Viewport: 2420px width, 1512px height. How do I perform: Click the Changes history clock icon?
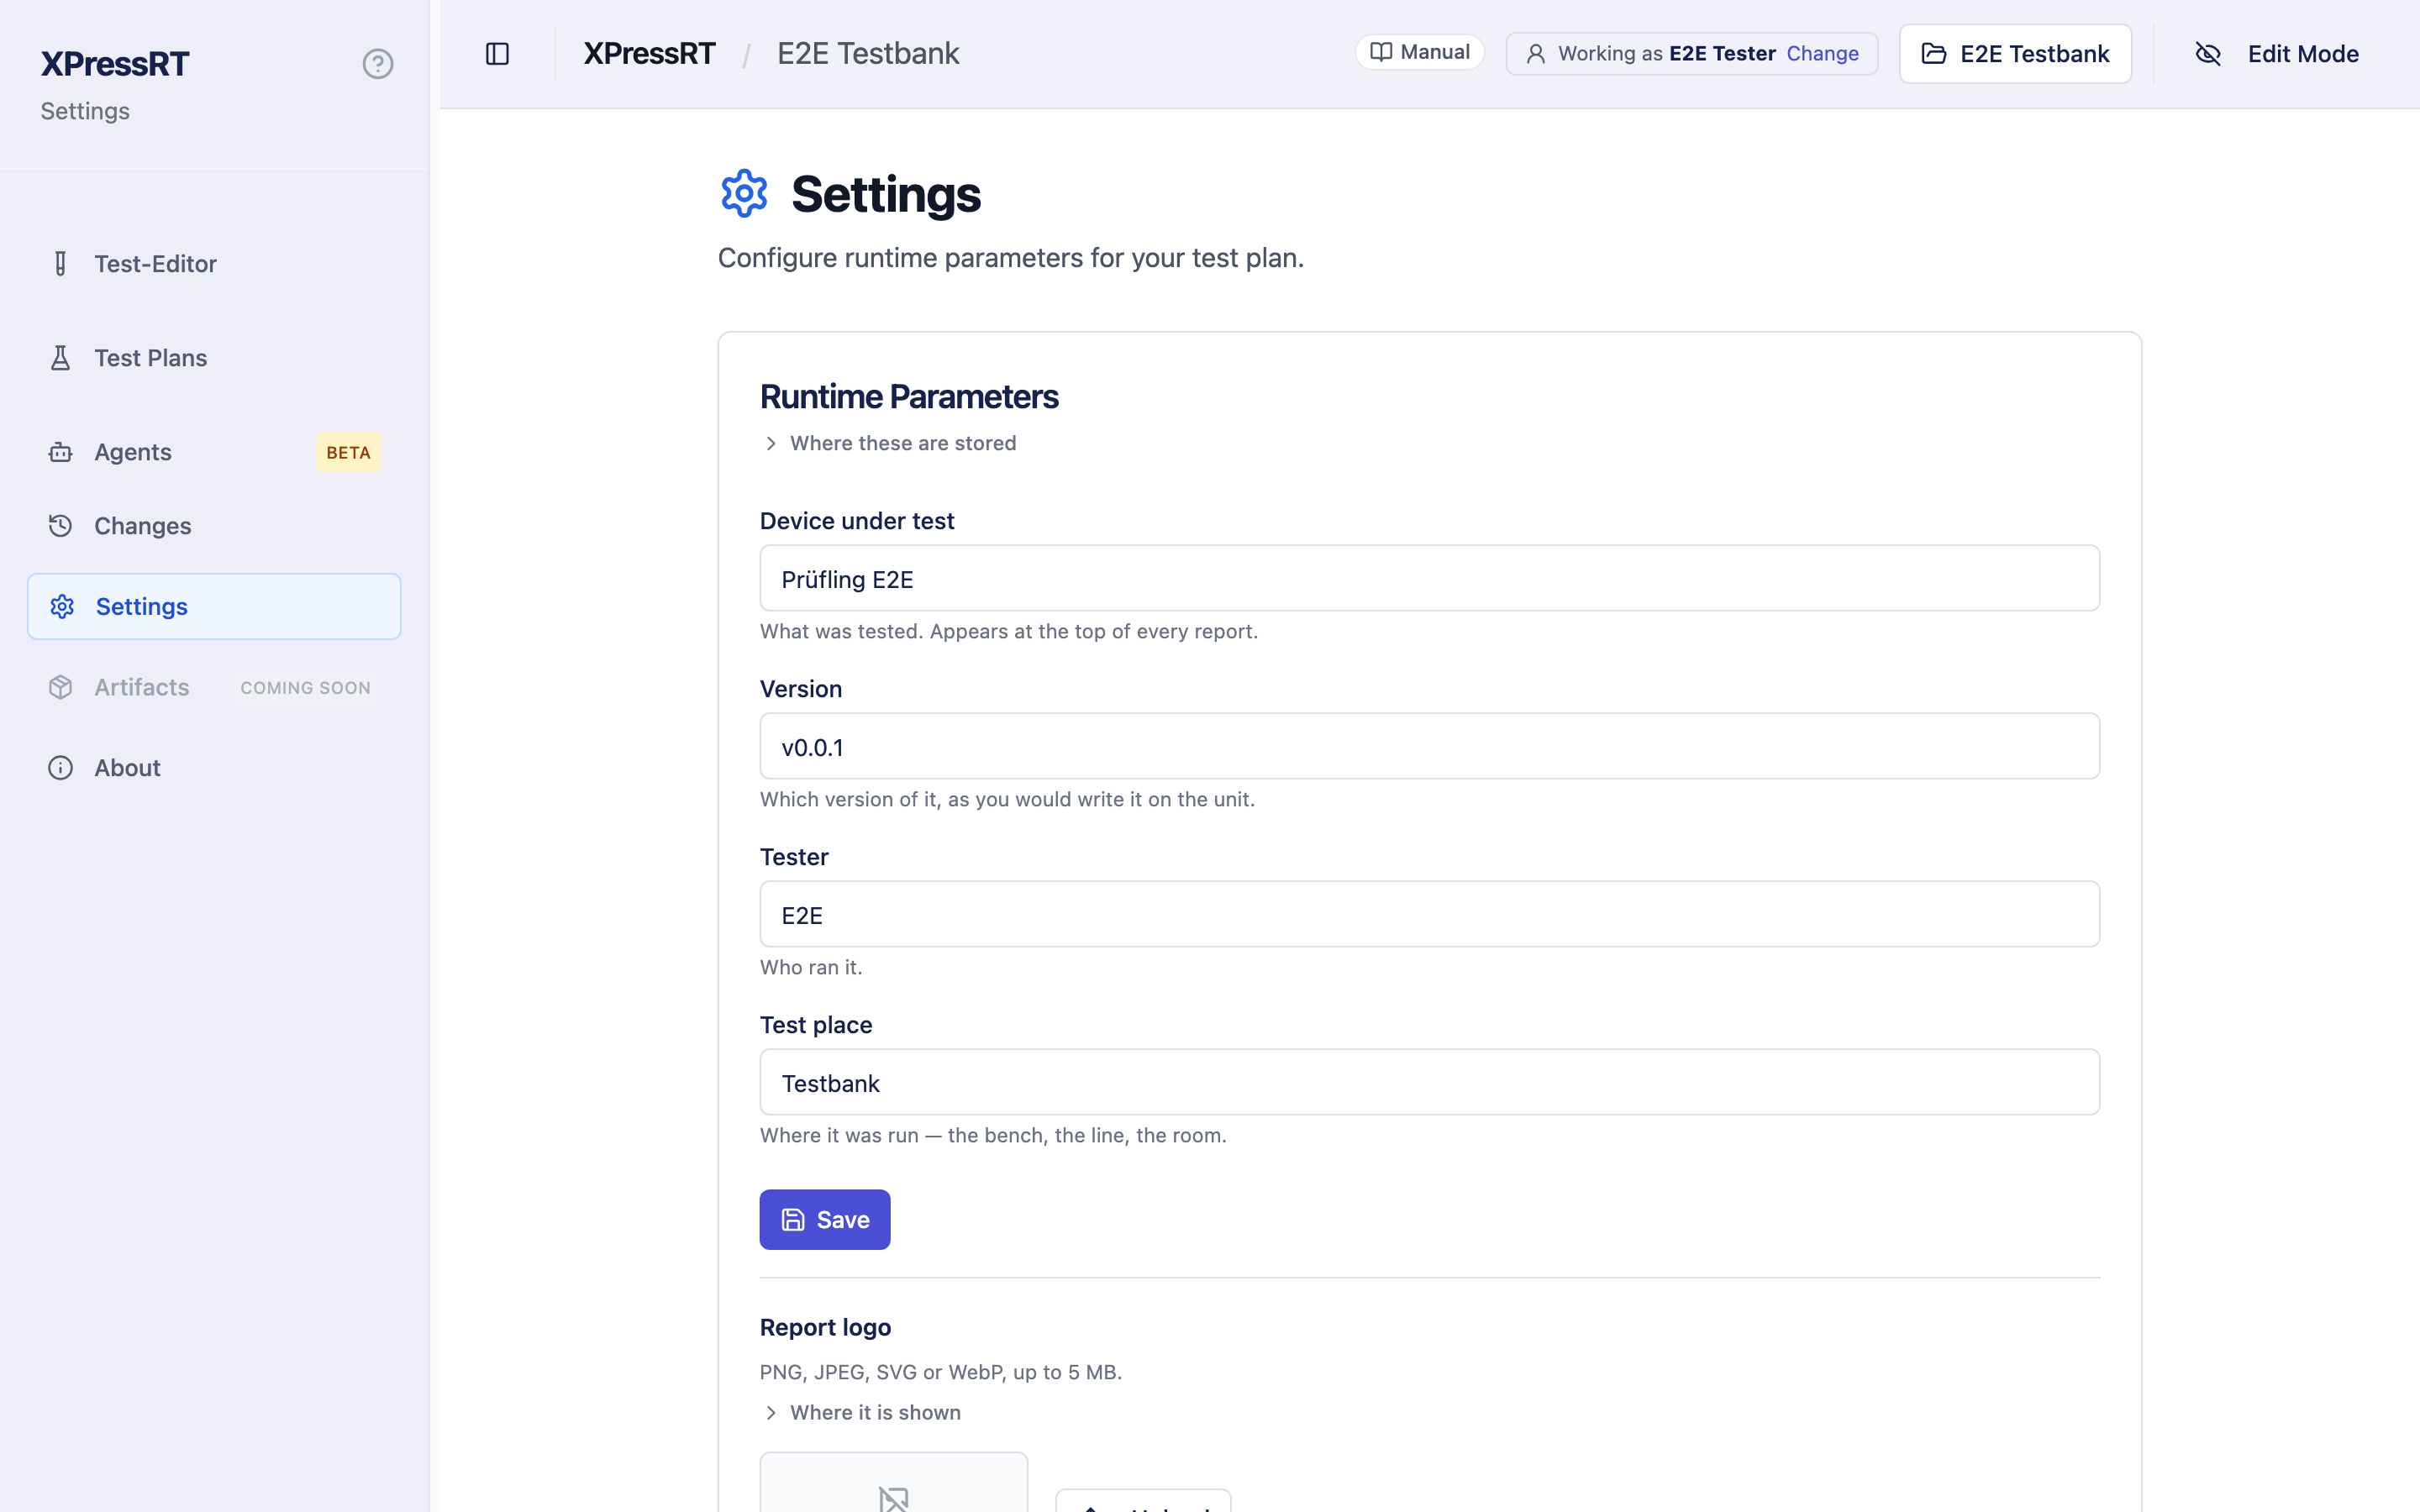coord(60,526)
